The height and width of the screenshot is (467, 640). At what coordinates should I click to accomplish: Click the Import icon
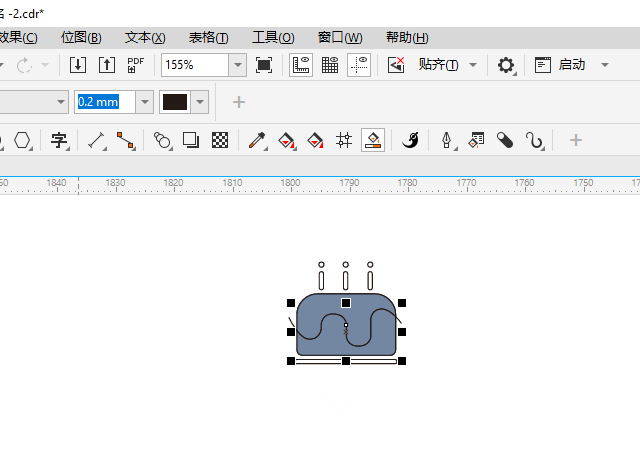pyautogui.click(x=78, y=65)
